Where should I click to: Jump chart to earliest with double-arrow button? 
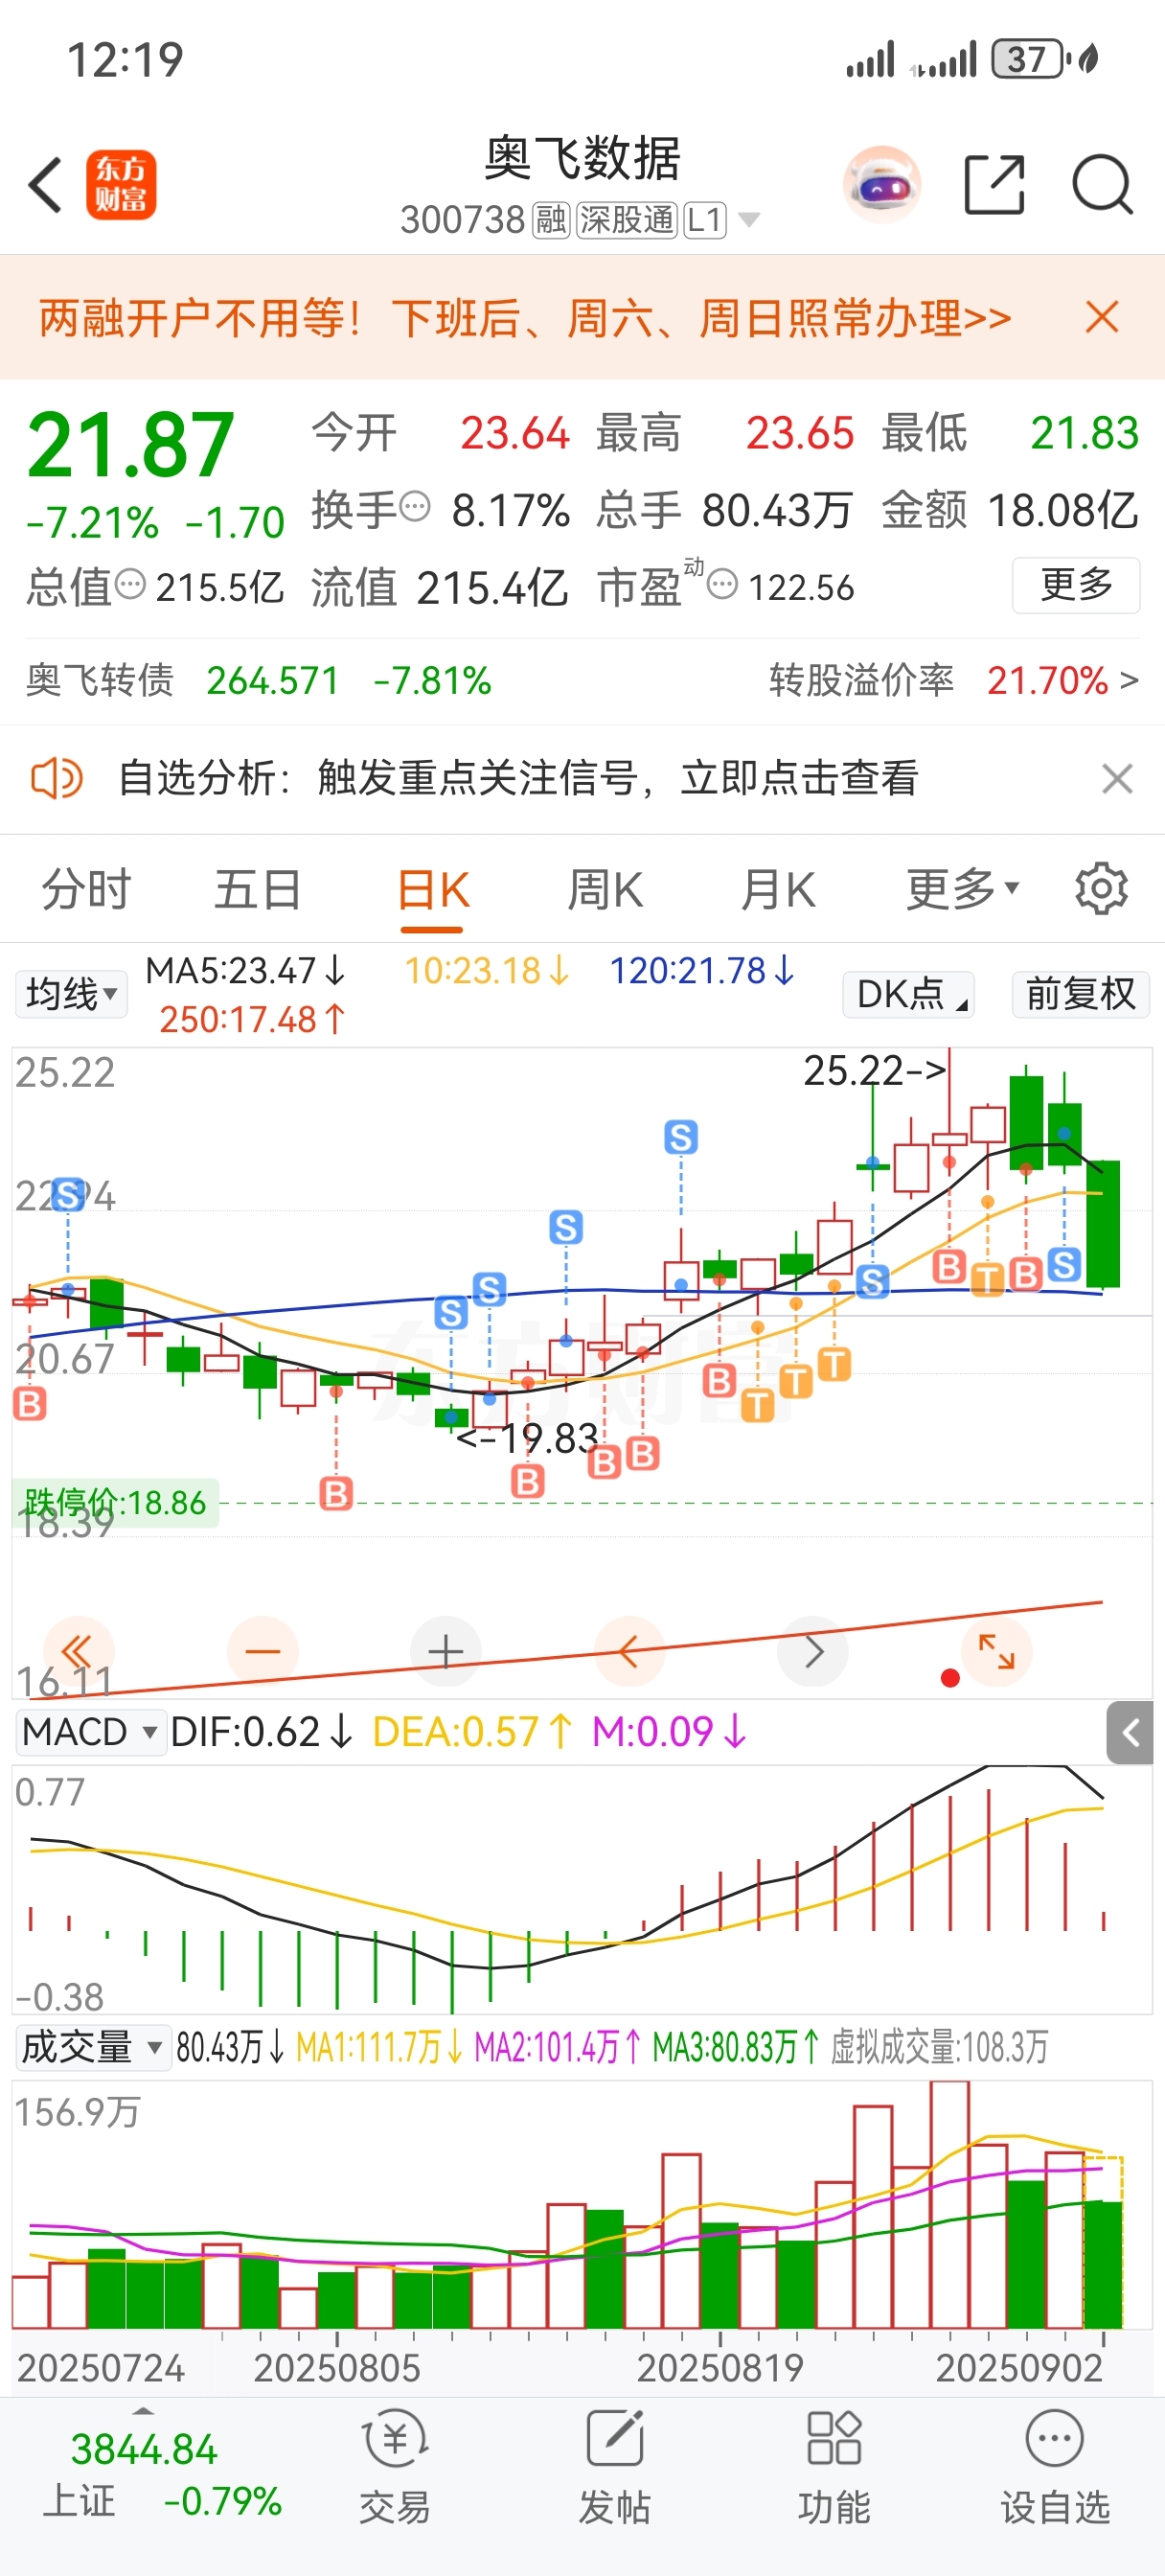(78, 1651)
